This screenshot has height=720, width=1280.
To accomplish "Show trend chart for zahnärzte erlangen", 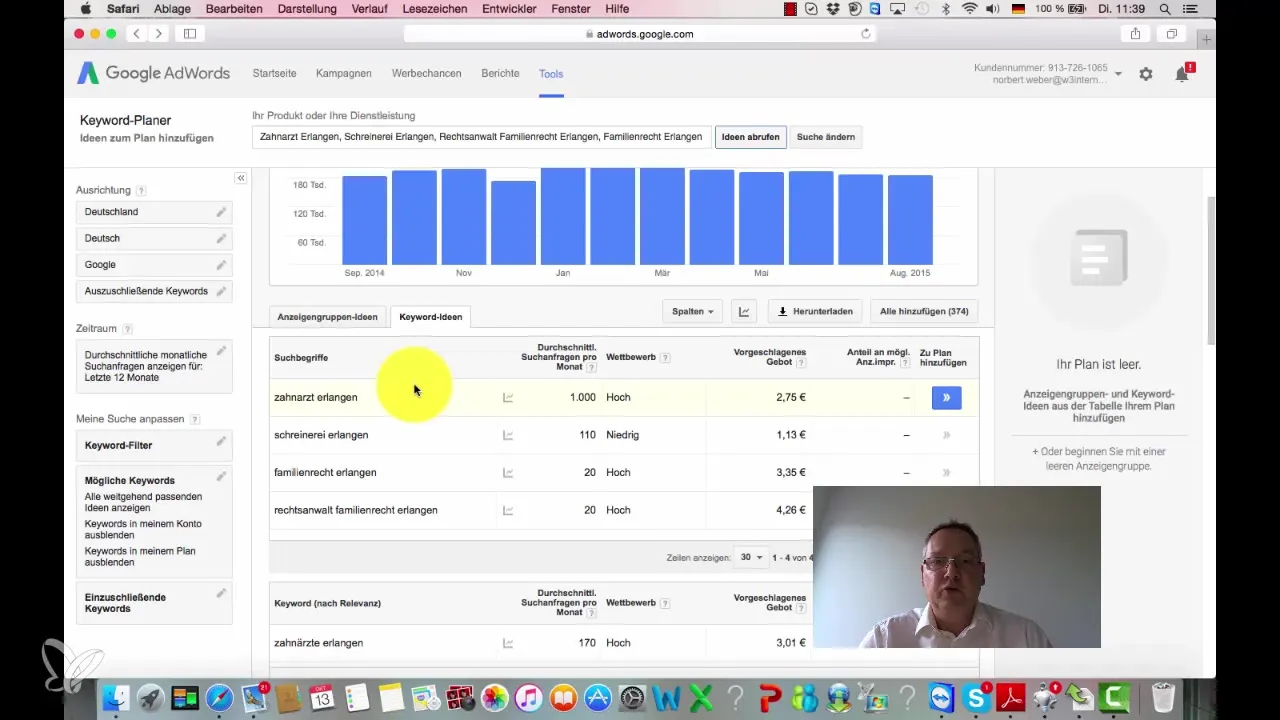I will click(x=508, y=643).
